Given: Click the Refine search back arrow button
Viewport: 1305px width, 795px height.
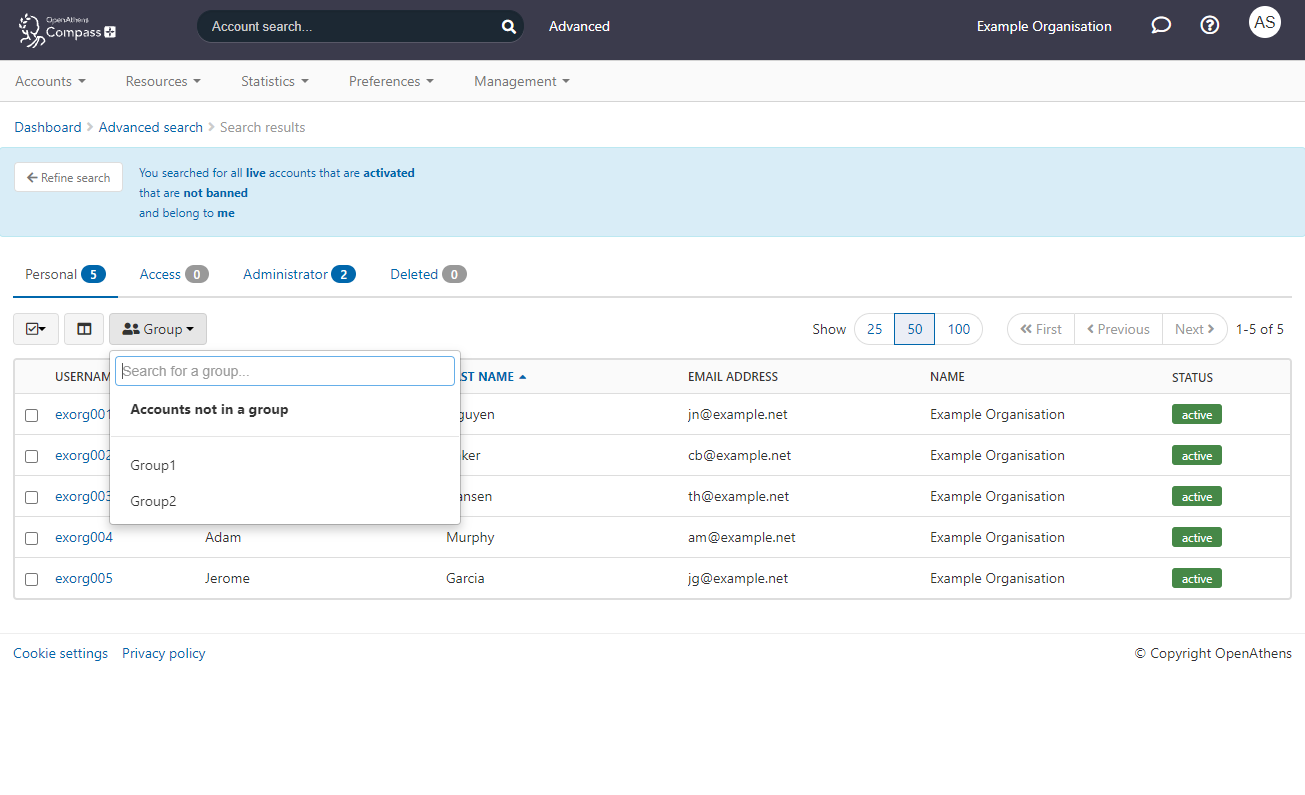Looking at the screenshot, I should tap(68, 177).
